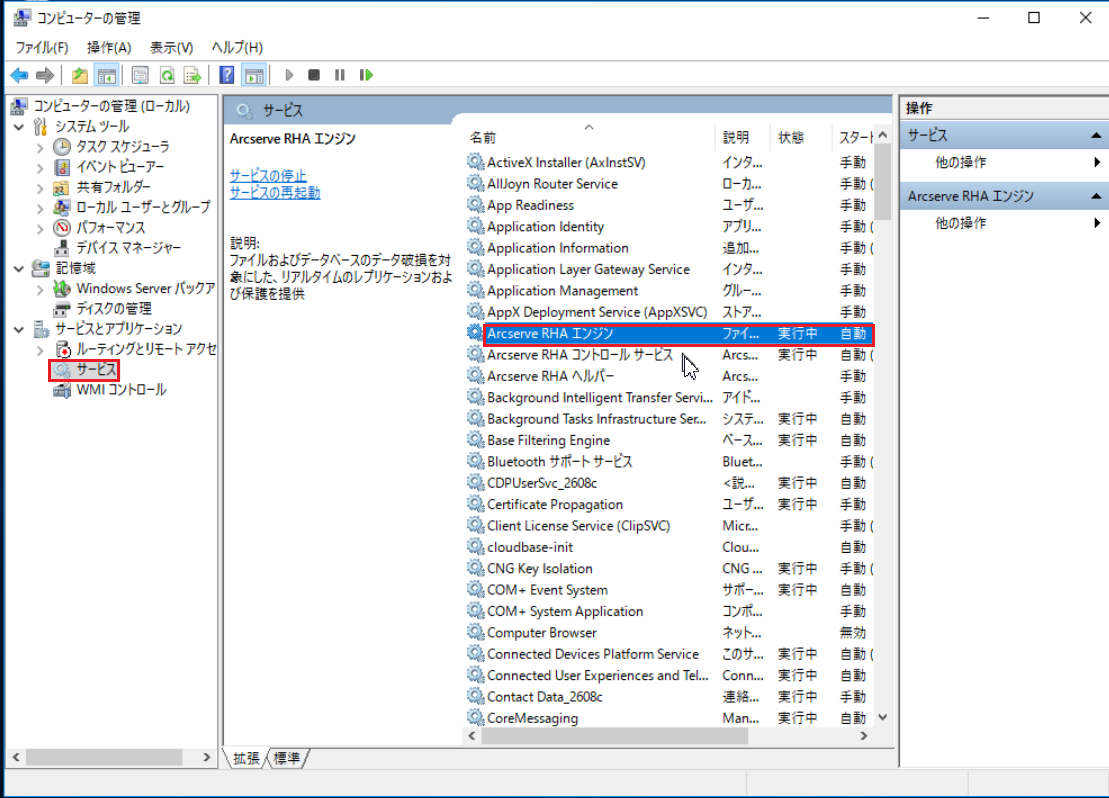Open Help with the question mark icon

[227, 75]
